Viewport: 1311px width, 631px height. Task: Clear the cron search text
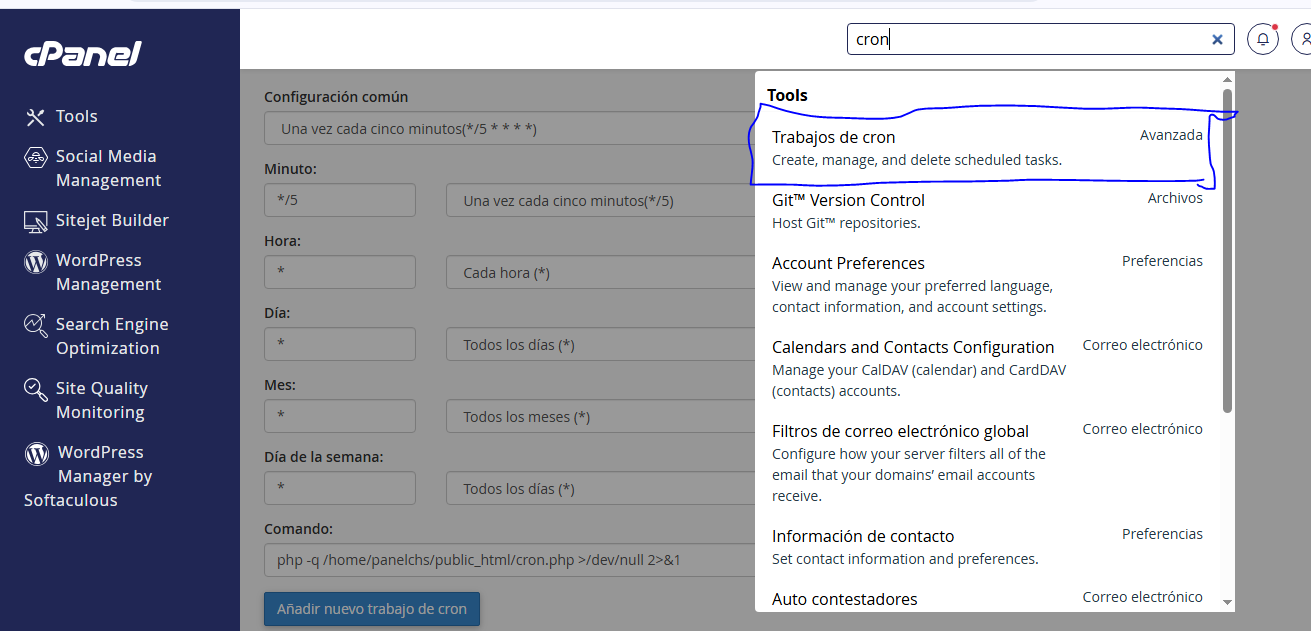1217,40
